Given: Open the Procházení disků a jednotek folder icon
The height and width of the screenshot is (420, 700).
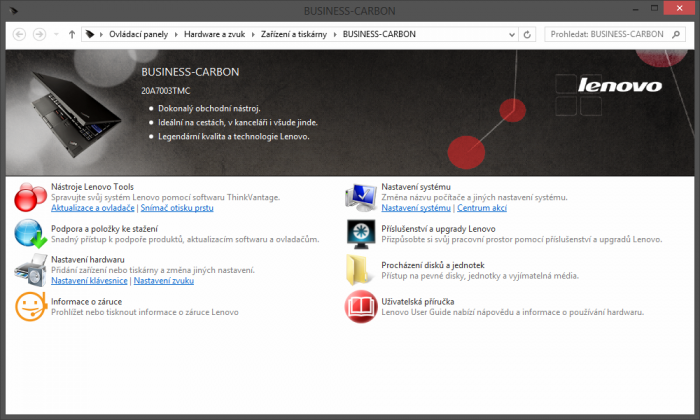Looking at the screenshot, I should coord(360,269).
